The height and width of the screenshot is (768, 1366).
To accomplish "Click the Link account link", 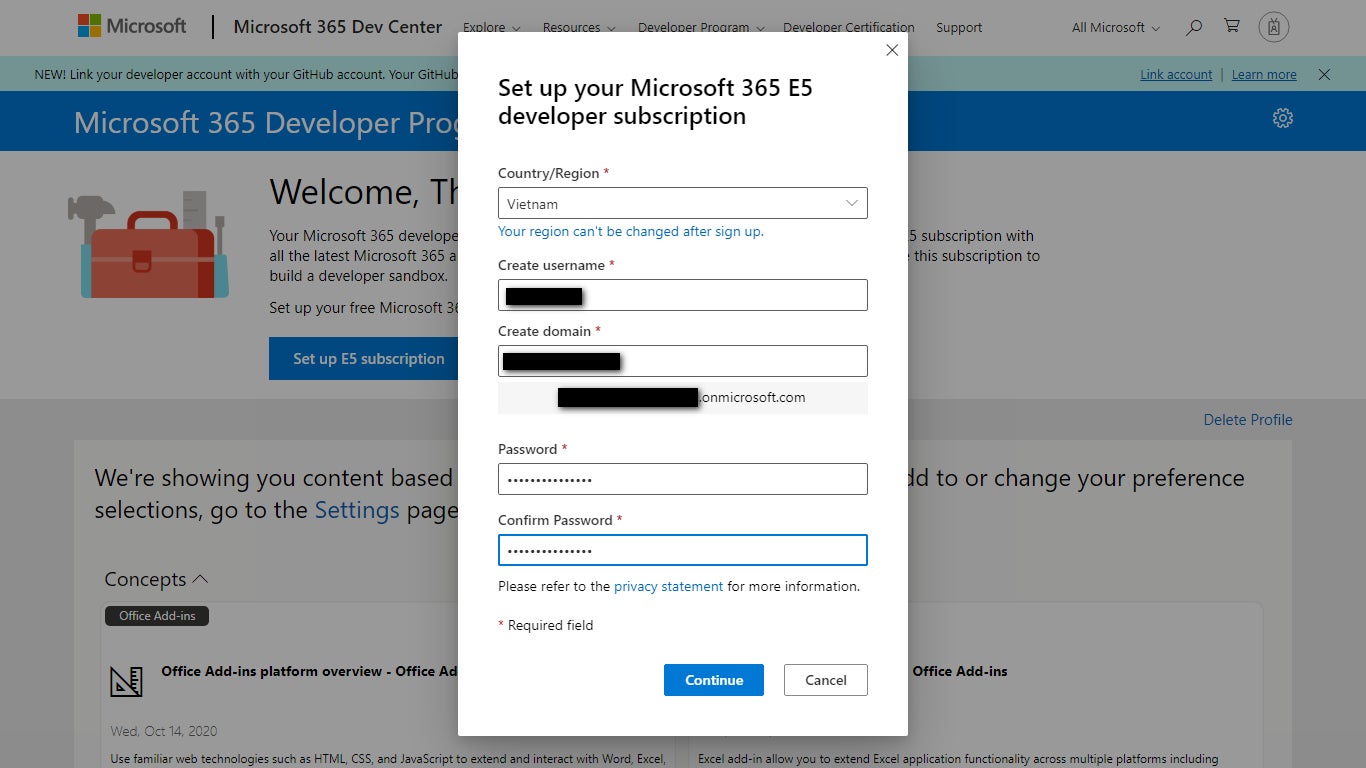I will (x=1176, y=74).
